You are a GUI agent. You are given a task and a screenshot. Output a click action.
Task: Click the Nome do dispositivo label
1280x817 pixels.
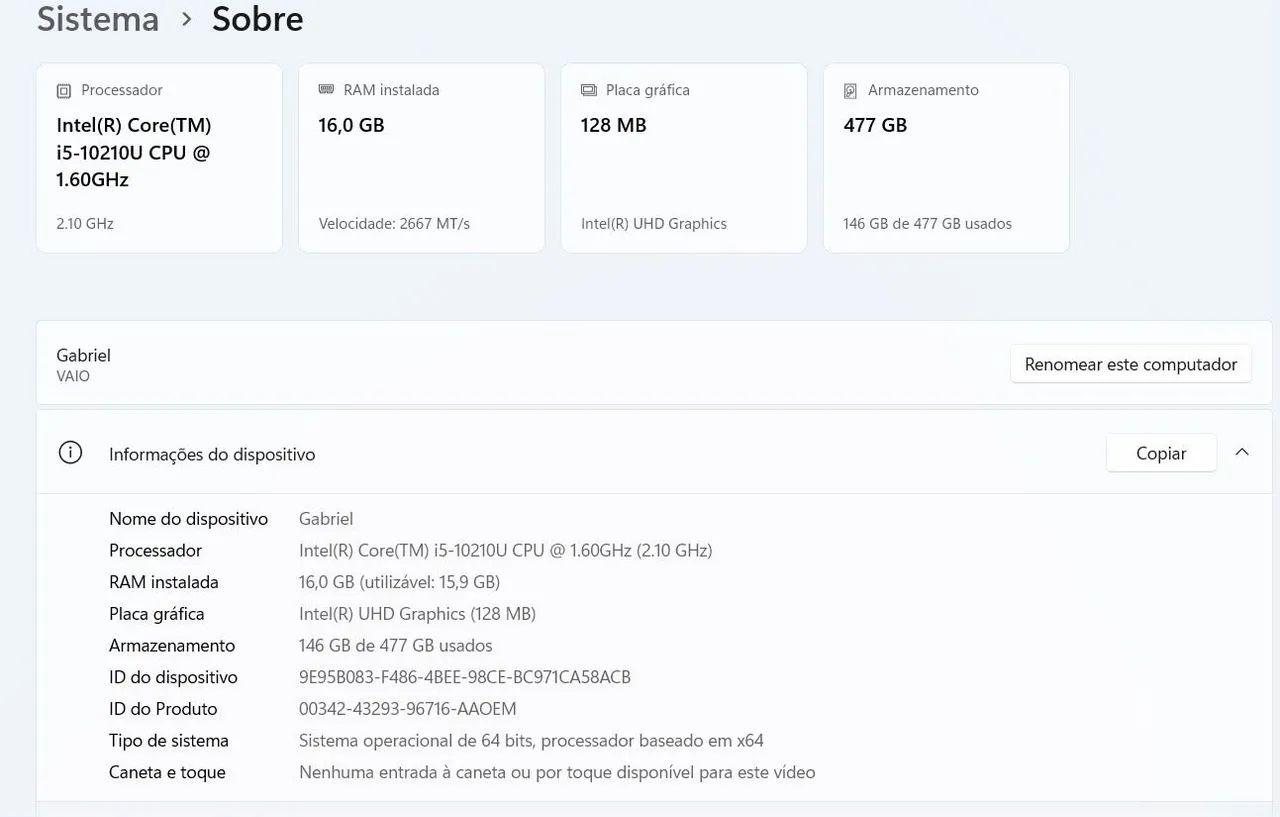[189, 519]
